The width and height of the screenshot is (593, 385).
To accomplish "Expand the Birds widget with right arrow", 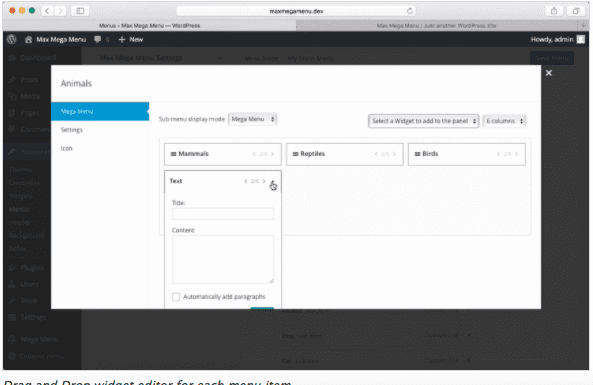I will tap(516, 154).
